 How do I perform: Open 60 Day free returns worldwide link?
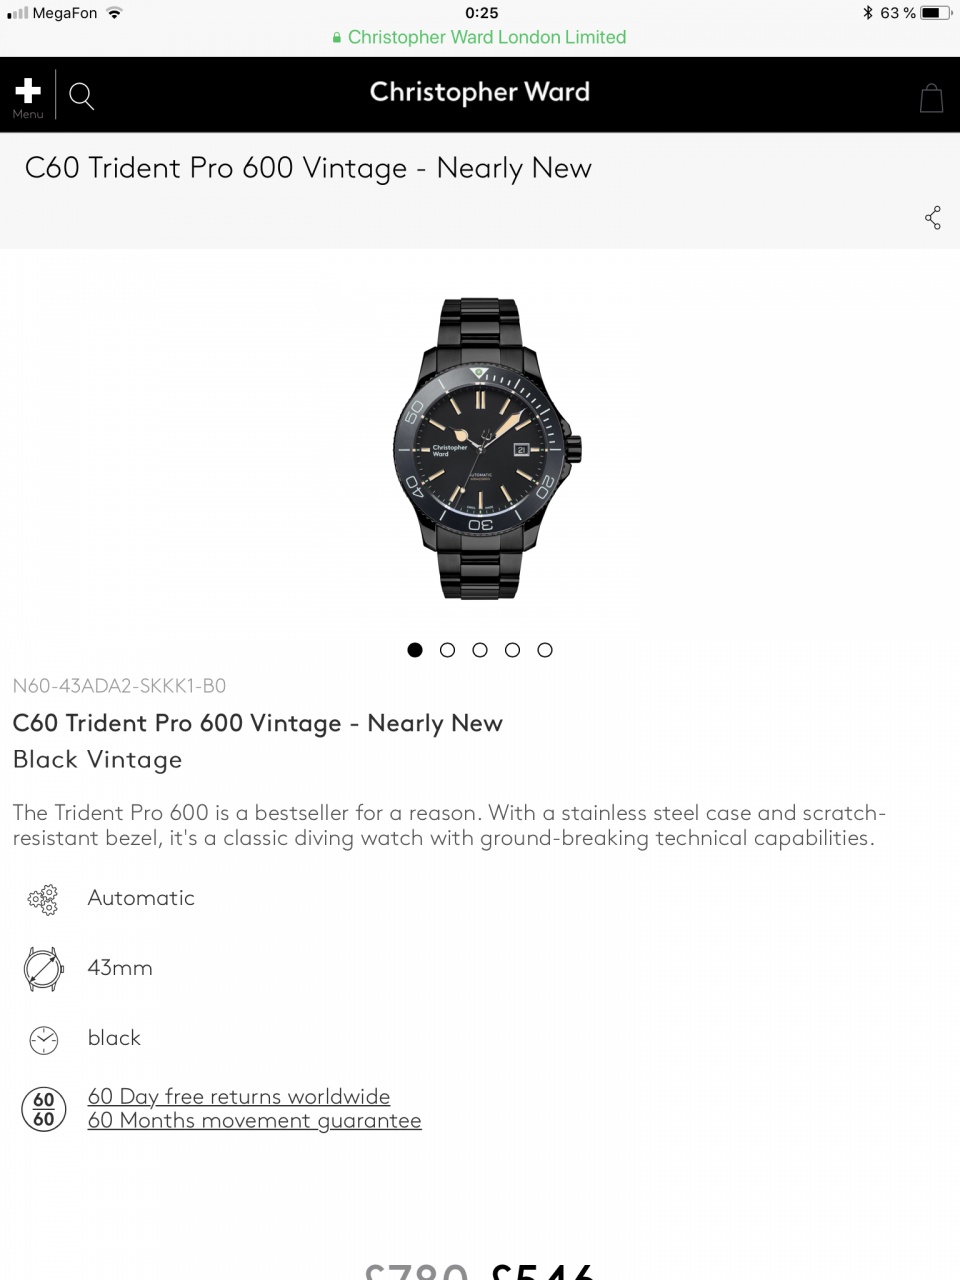pos(239,1097)
